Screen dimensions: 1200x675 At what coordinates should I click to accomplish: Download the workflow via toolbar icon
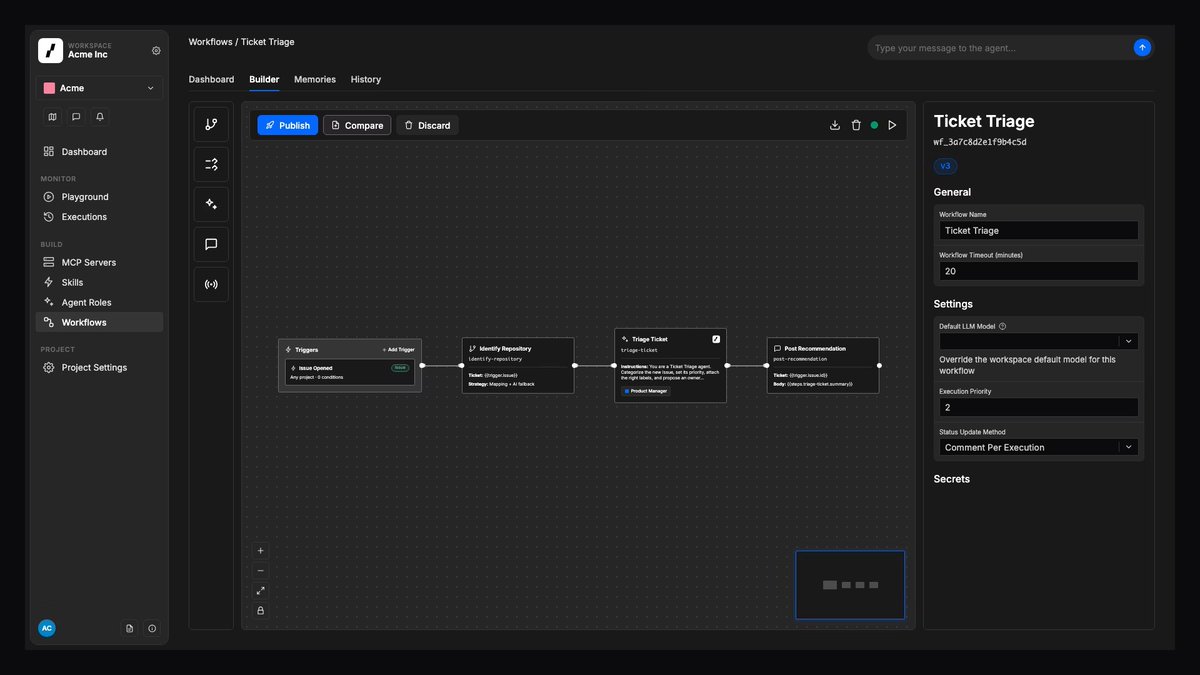[835, 125]
